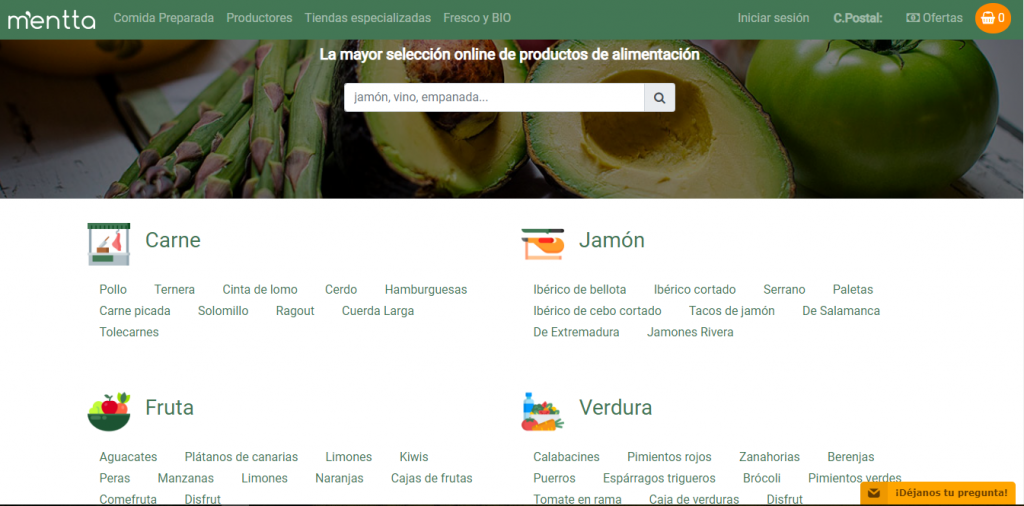Open the Ibérico de bellota link

pyautogui.click(x=580, y=290)
